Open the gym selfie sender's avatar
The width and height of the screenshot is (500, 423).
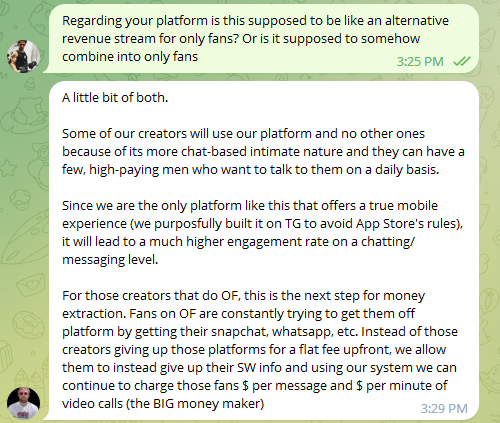[x=23, y=56]
